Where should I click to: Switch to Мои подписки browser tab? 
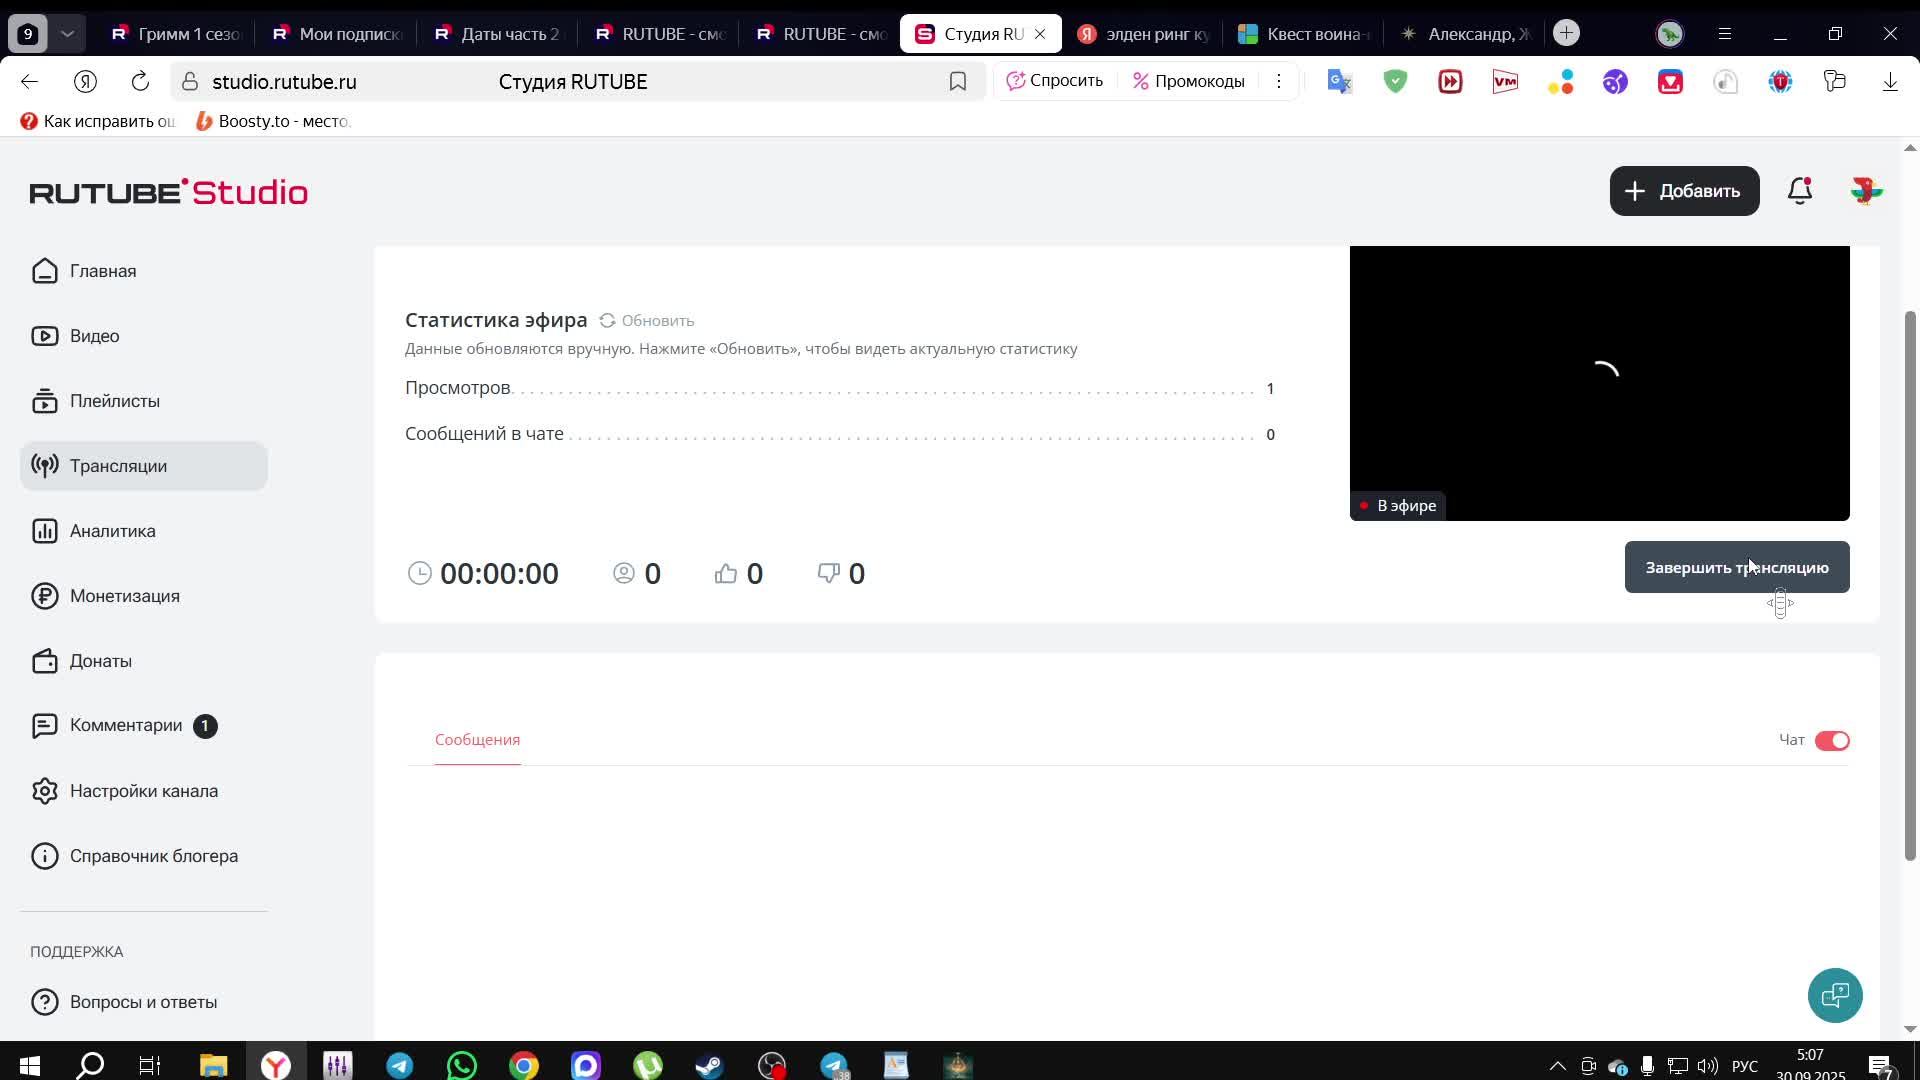coord(336,34)
